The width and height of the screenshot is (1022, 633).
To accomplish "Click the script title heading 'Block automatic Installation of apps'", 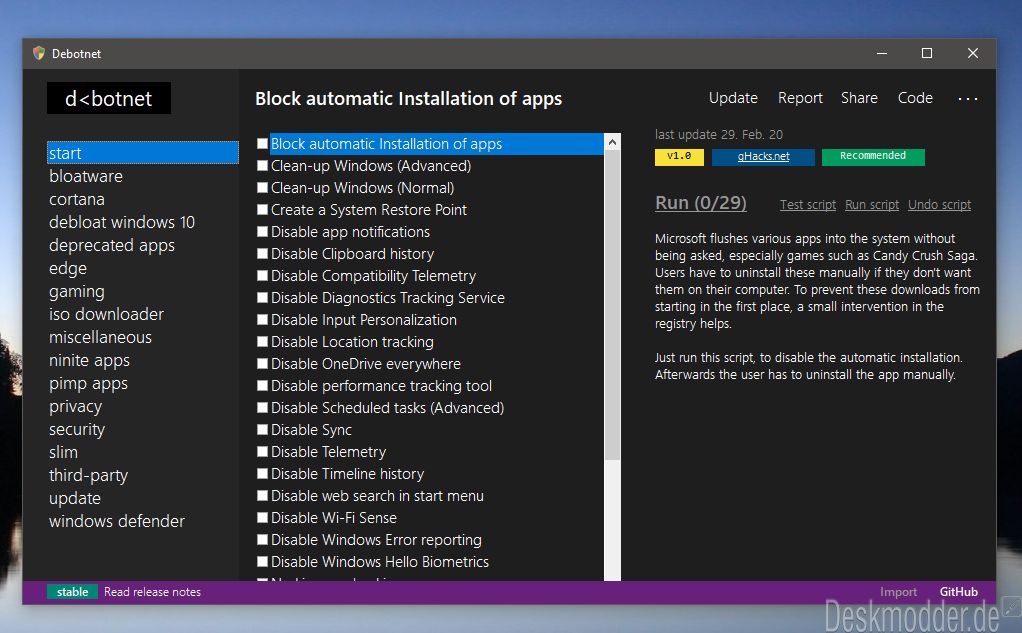I will coord(409,98).
